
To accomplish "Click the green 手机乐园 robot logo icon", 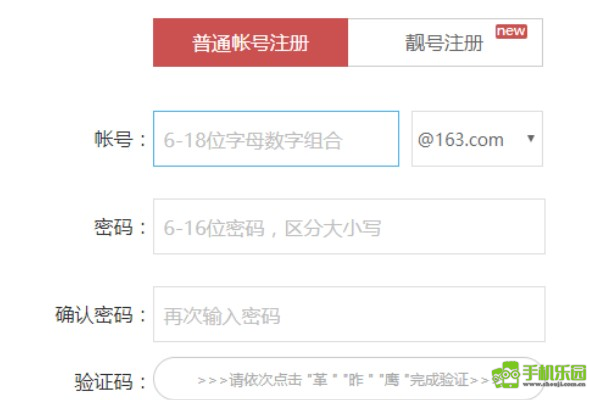I will pos(506,374).
